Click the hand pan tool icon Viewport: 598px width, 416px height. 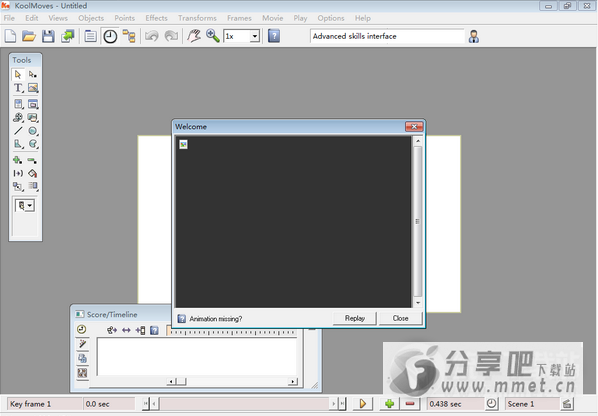point(194,36)
